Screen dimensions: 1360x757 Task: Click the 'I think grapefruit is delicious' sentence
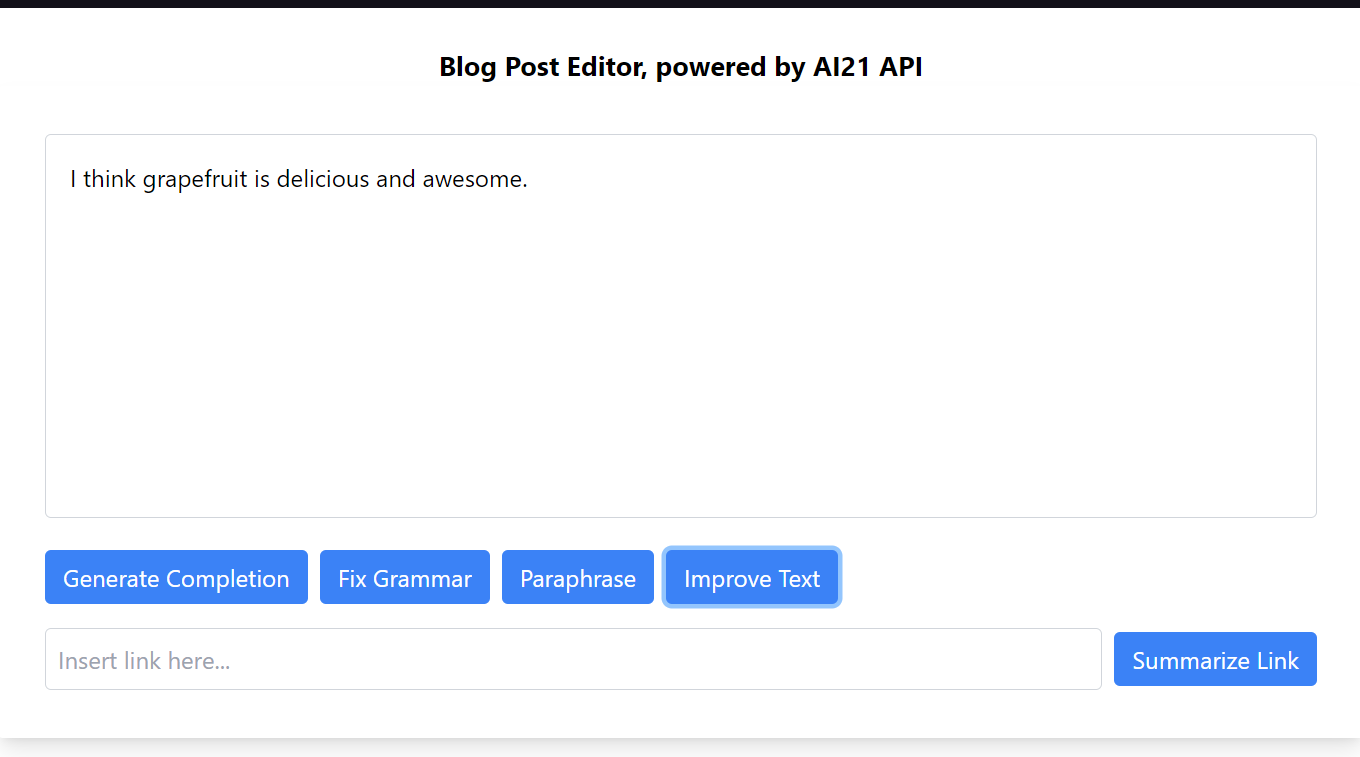299,180
